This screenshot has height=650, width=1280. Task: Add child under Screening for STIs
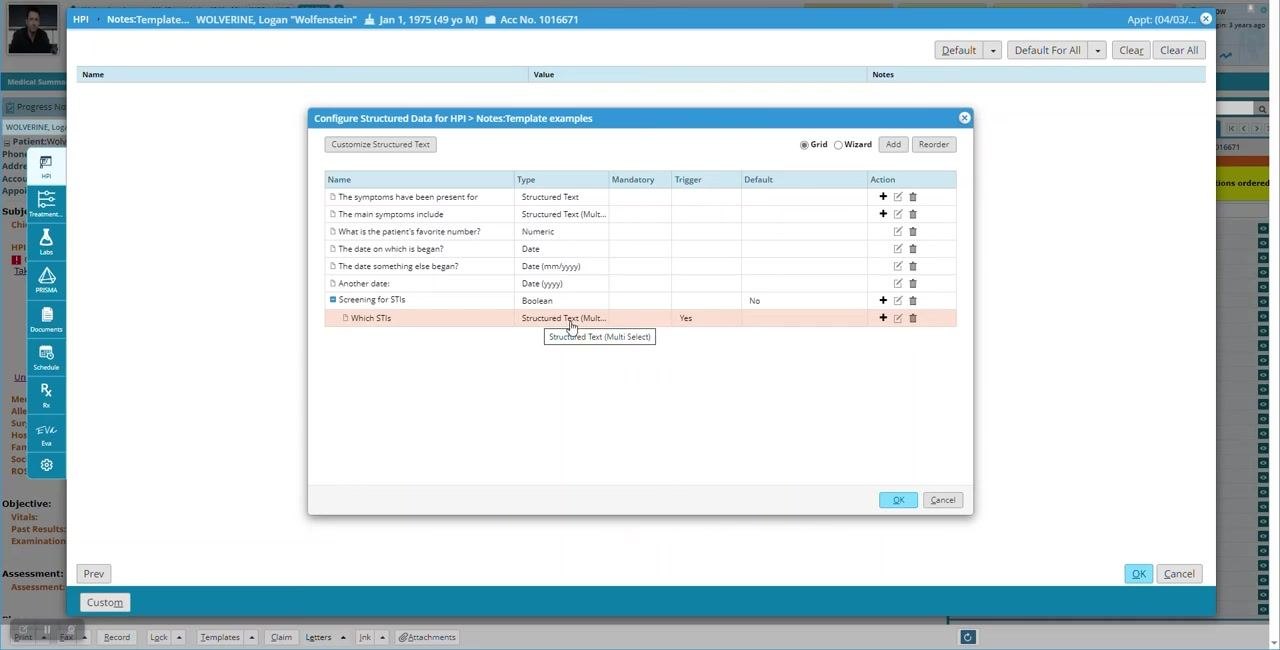pyautogui.click(x=883, y=300)
